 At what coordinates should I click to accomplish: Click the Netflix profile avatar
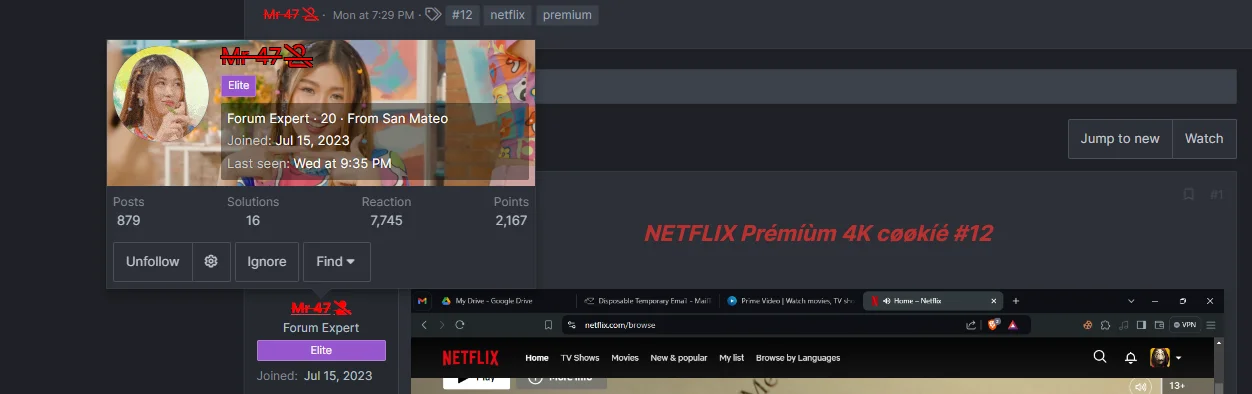pos(1160,357)
